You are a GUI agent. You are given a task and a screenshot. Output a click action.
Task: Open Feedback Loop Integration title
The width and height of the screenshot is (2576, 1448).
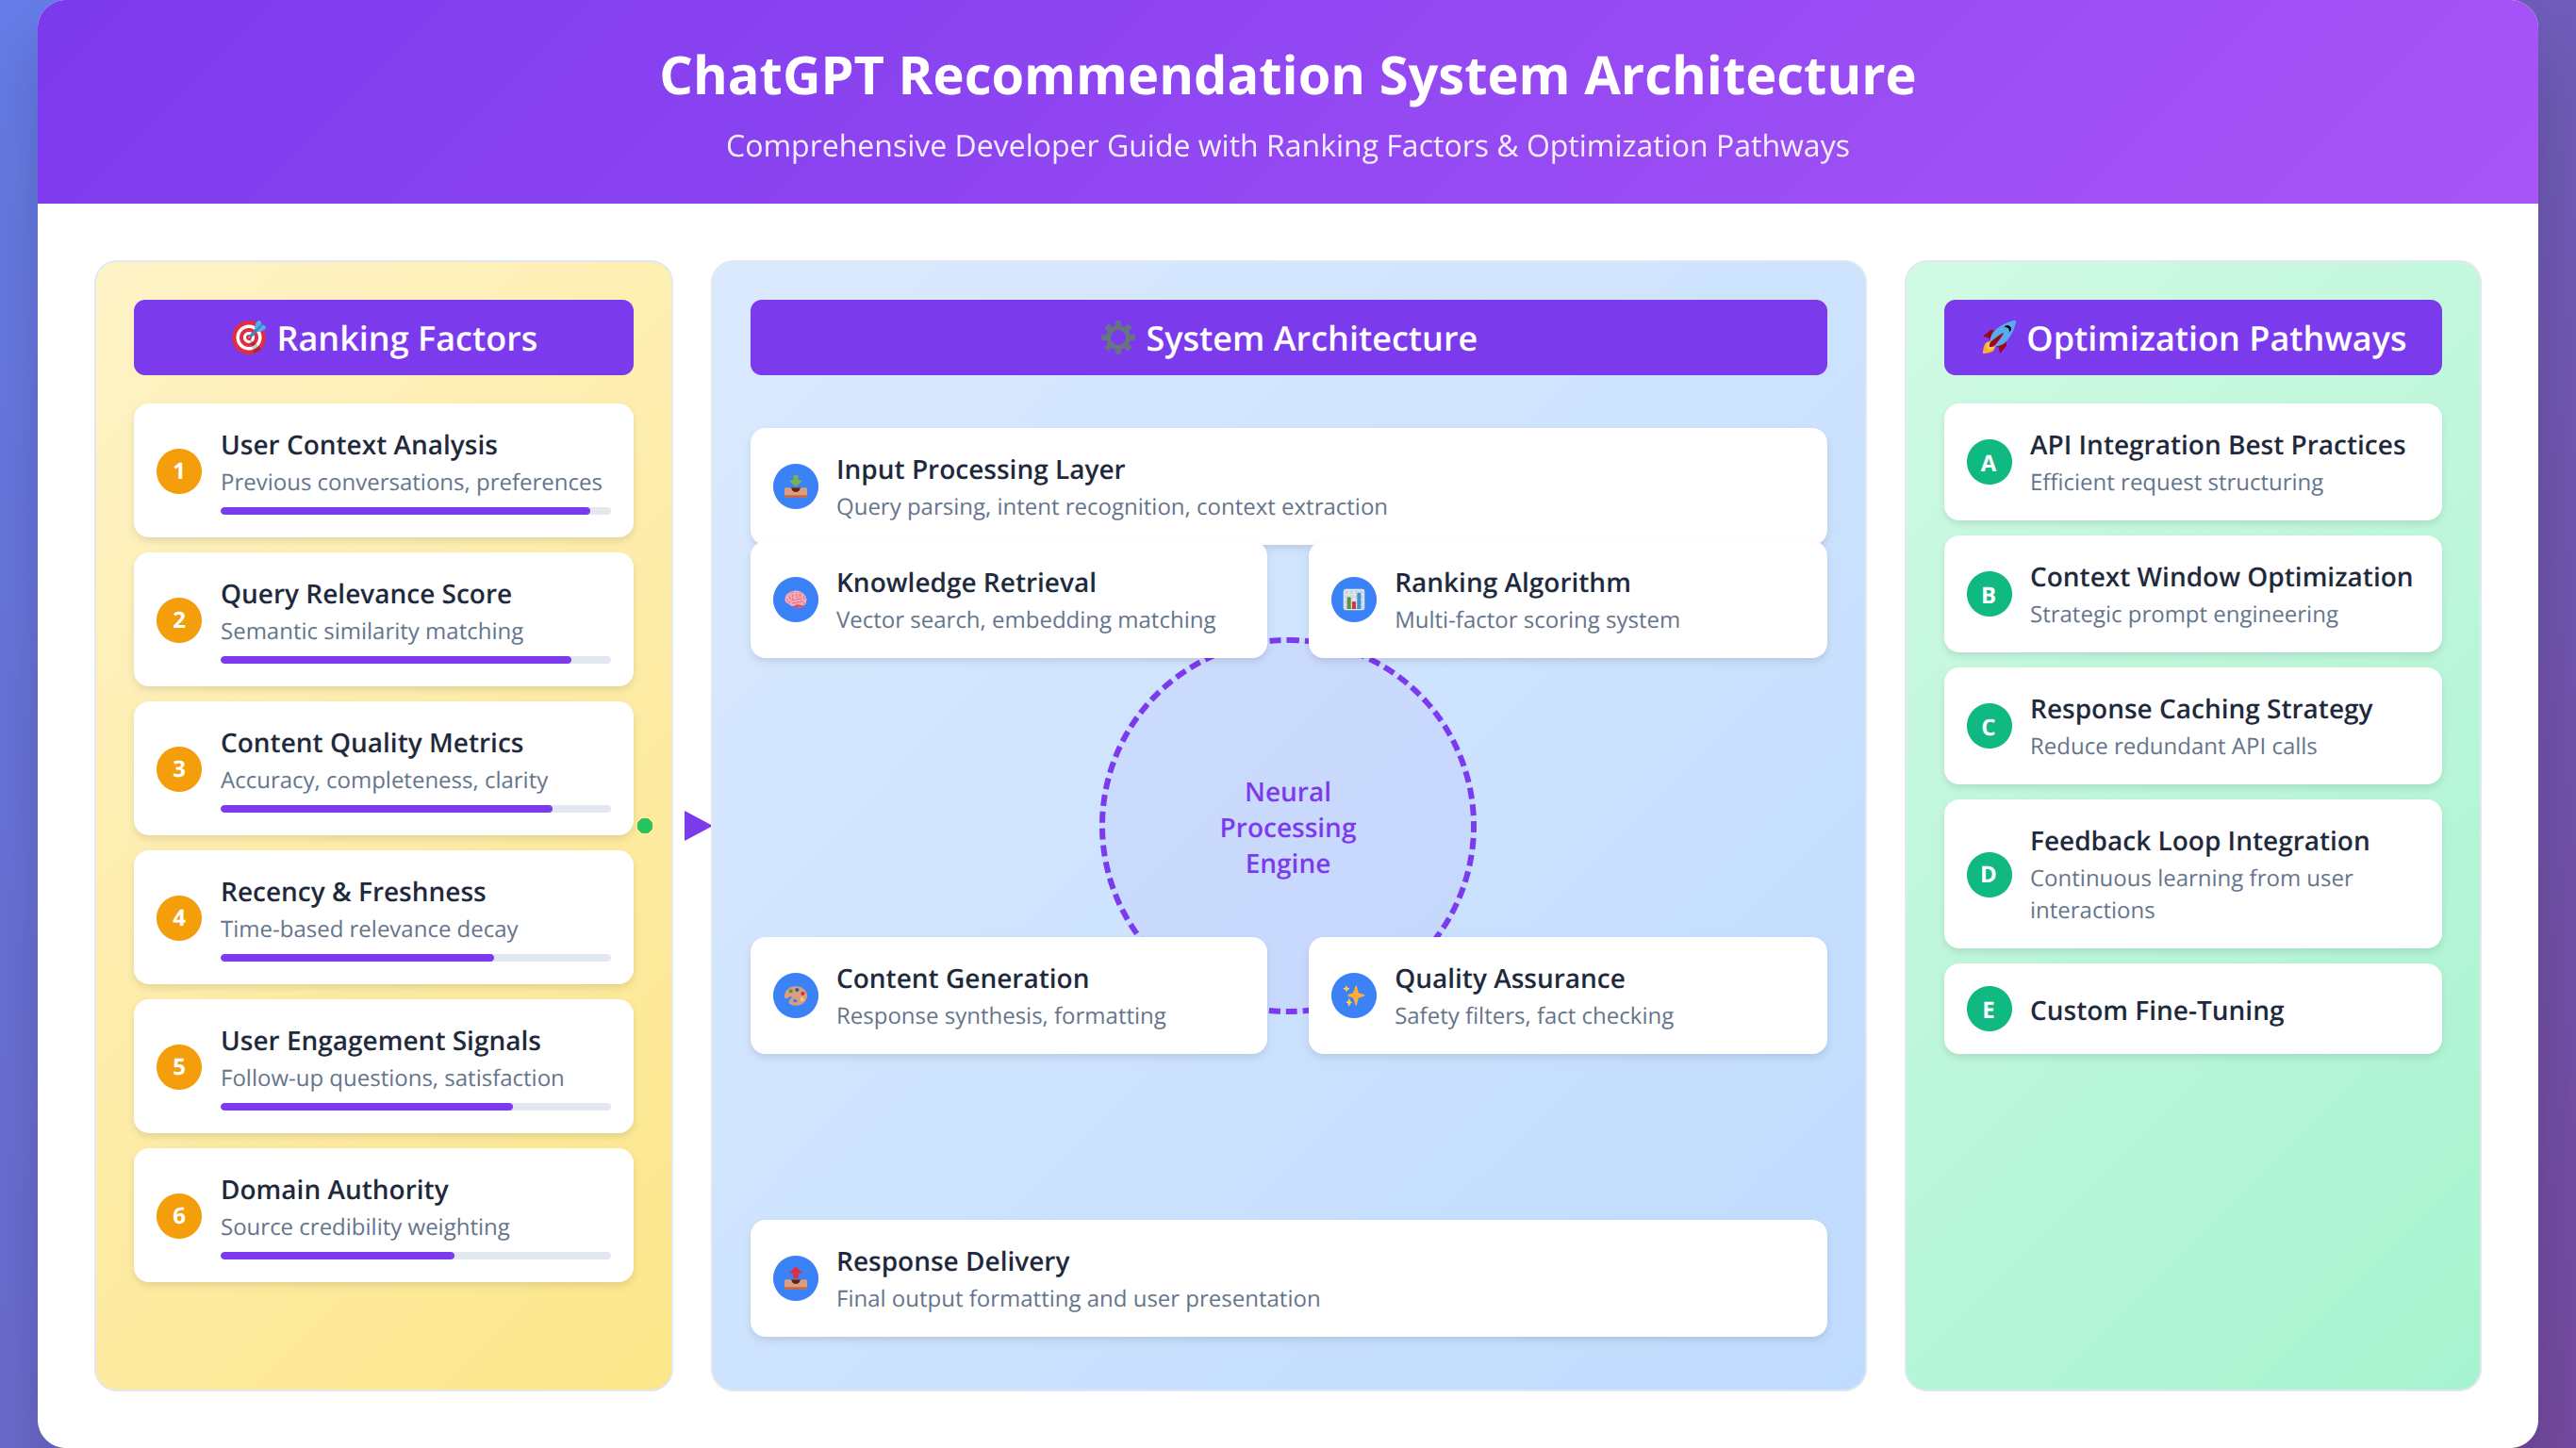pyautogui.click(x=2200, y=841)
